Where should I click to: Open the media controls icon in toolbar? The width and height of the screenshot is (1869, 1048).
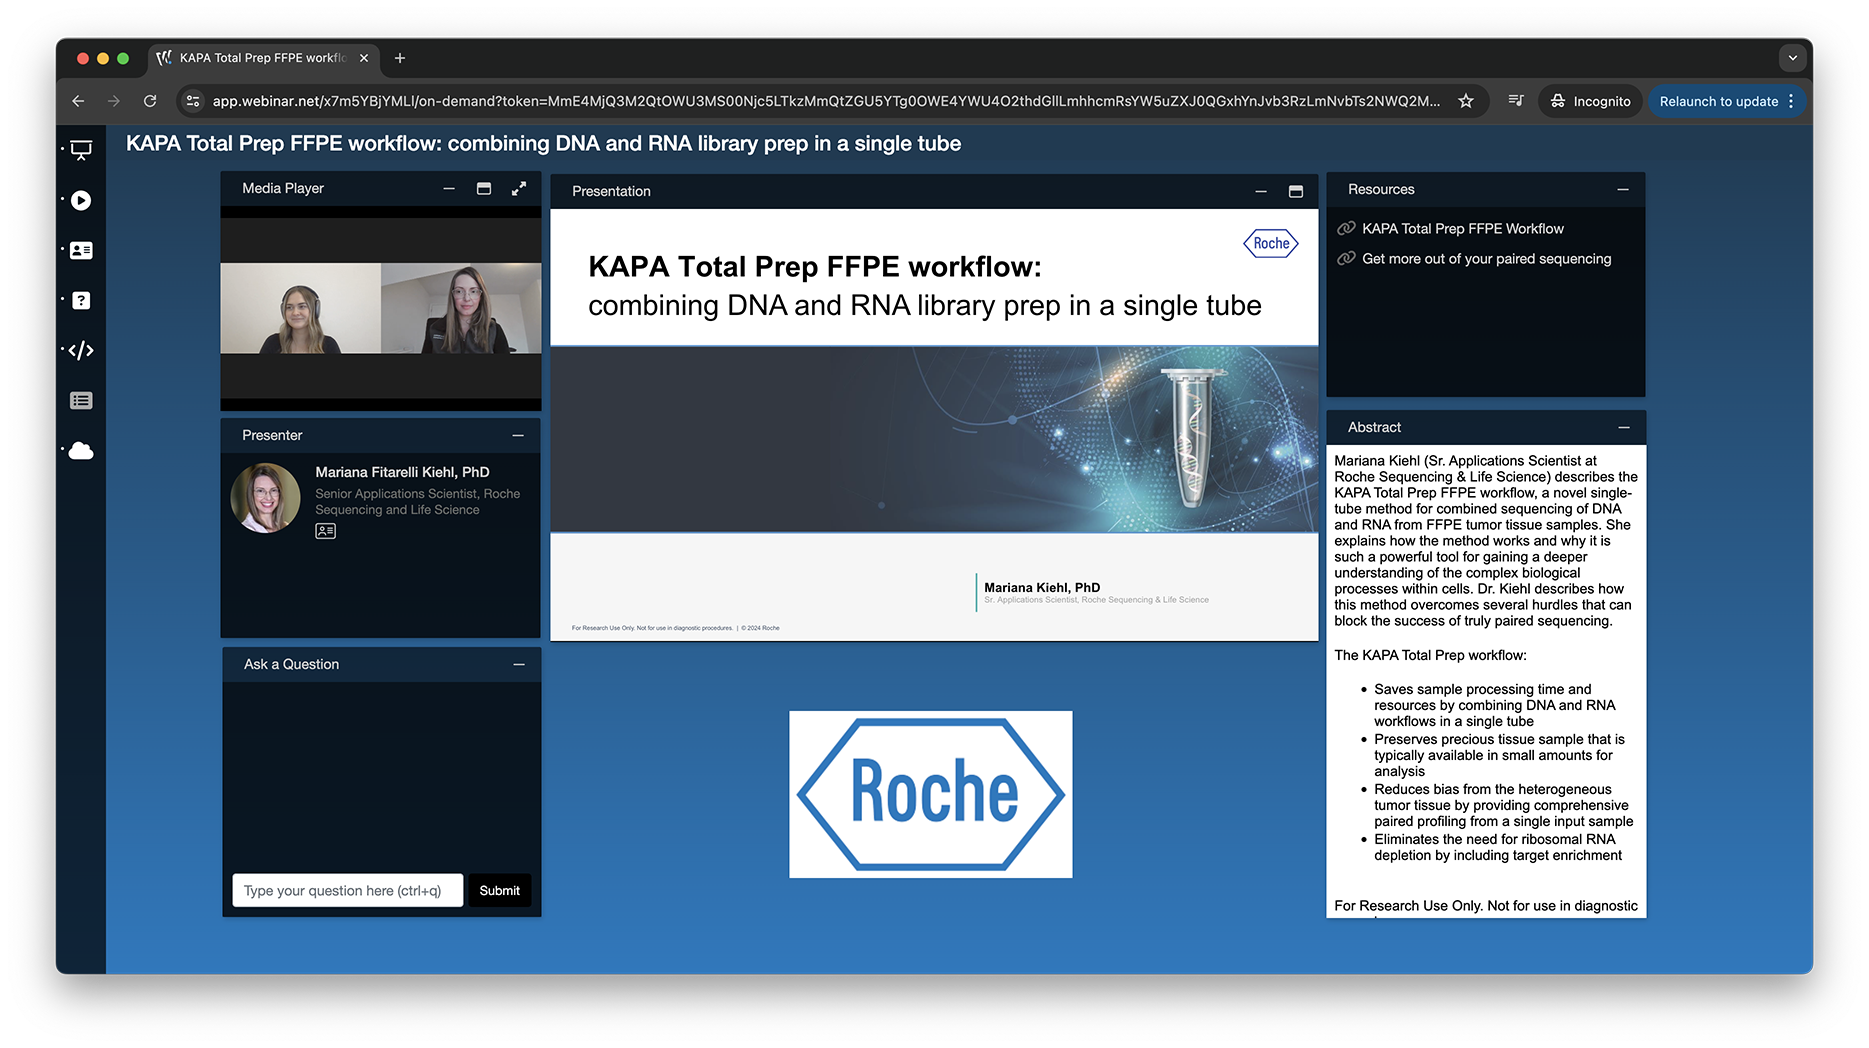[x=1516, y=101]
